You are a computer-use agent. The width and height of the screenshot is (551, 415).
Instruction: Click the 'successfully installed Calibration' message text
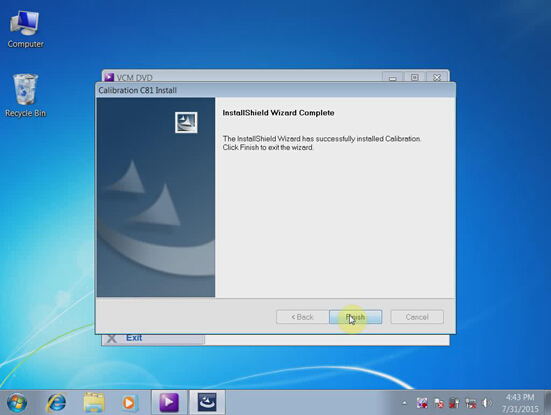tap(322, 143)
